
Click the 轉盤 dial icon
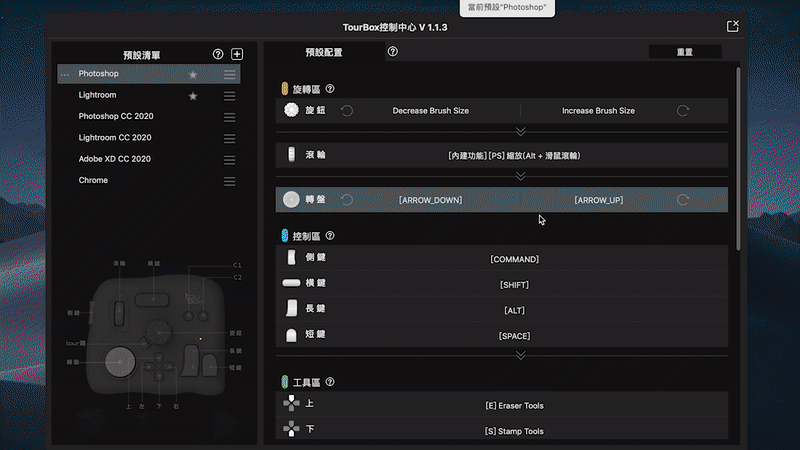pos(291,199)
